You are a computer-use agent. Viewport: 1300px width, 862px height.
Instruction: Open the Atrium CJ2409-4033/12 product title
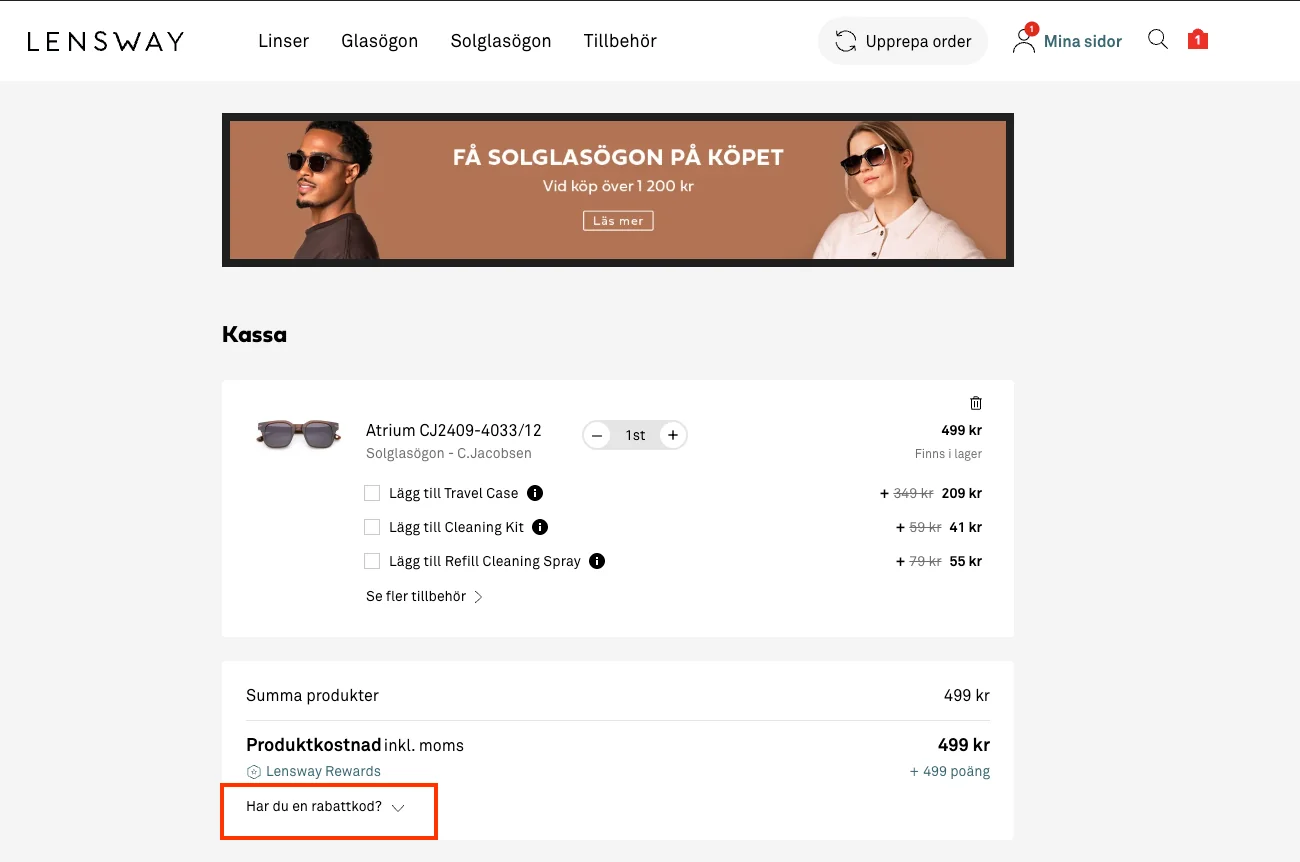click(454, 431)
